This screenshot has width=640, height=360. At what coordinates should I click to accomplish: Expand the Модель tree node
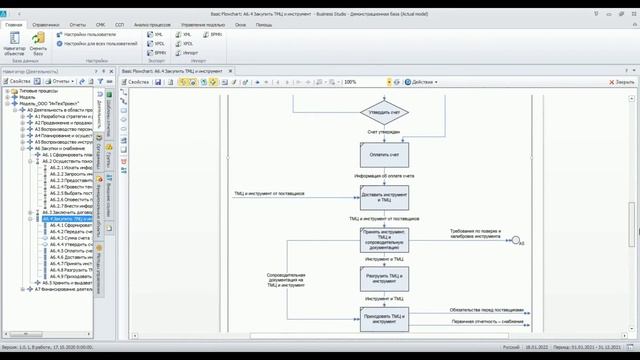(7, 97)
